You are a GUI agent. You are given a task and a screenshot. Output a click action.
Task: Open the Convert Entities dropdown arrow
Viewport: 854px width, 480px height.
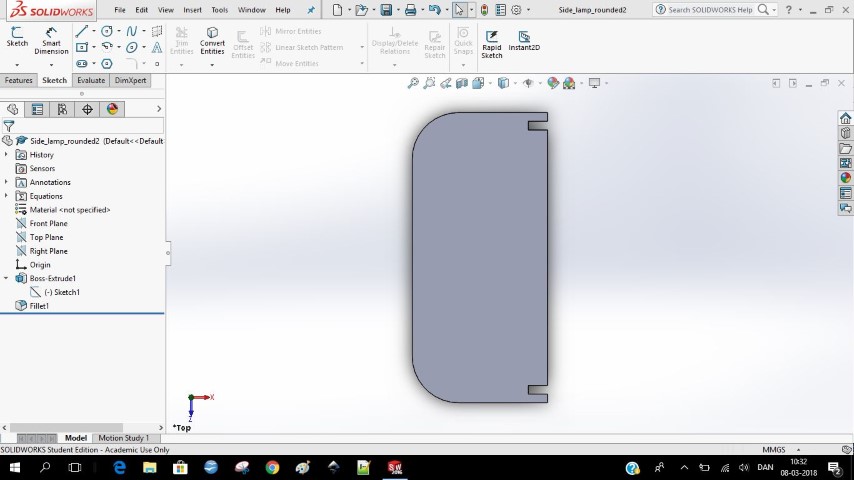click(212, 65)
